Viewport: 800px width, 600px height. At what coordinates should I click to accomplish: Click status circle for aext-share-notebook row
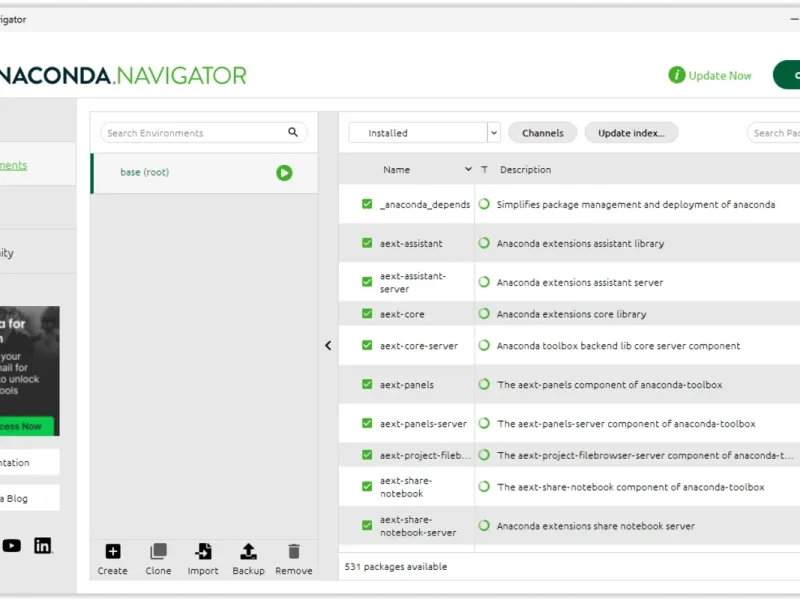coord(484,487)
